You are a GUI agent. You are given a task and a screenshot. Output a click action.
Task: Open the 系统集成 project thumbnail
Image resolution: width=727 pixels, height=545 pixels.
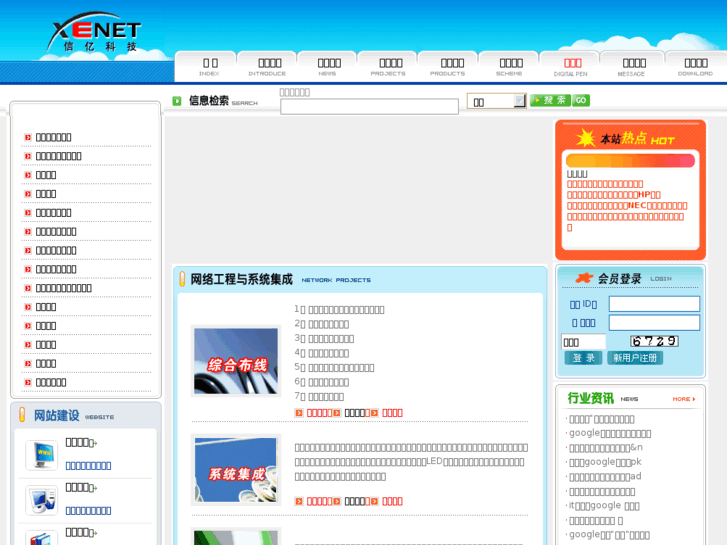pos(236,470)
